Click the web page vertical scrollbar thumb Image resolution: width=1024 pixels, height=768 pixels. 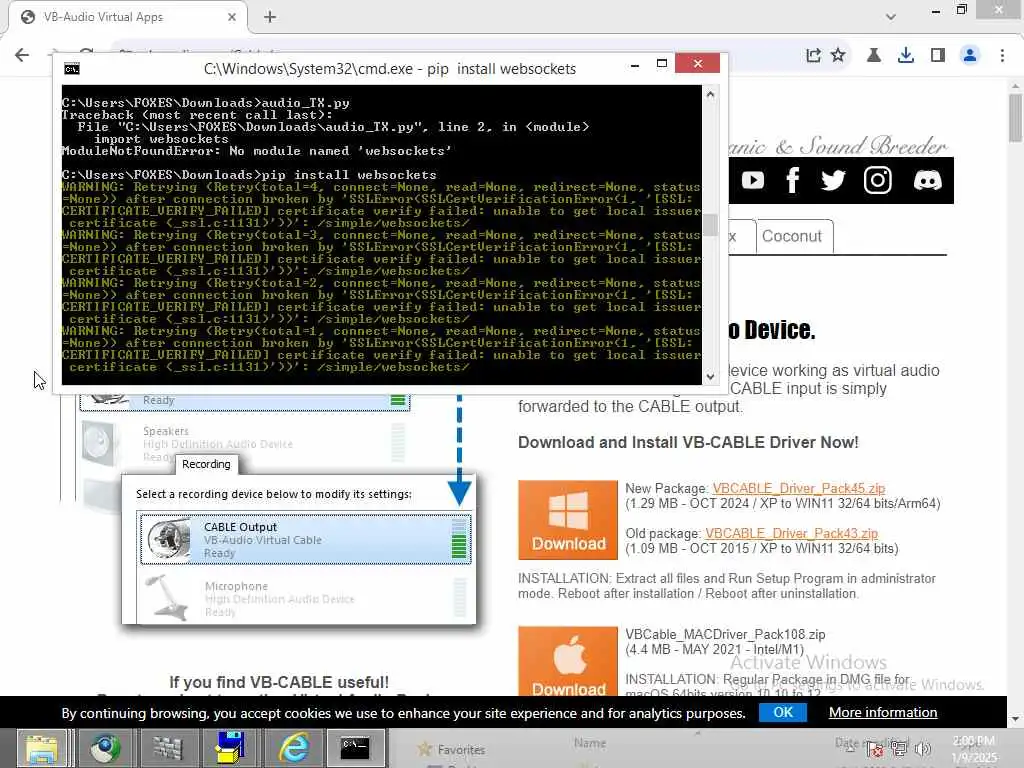coord(1015,118)
